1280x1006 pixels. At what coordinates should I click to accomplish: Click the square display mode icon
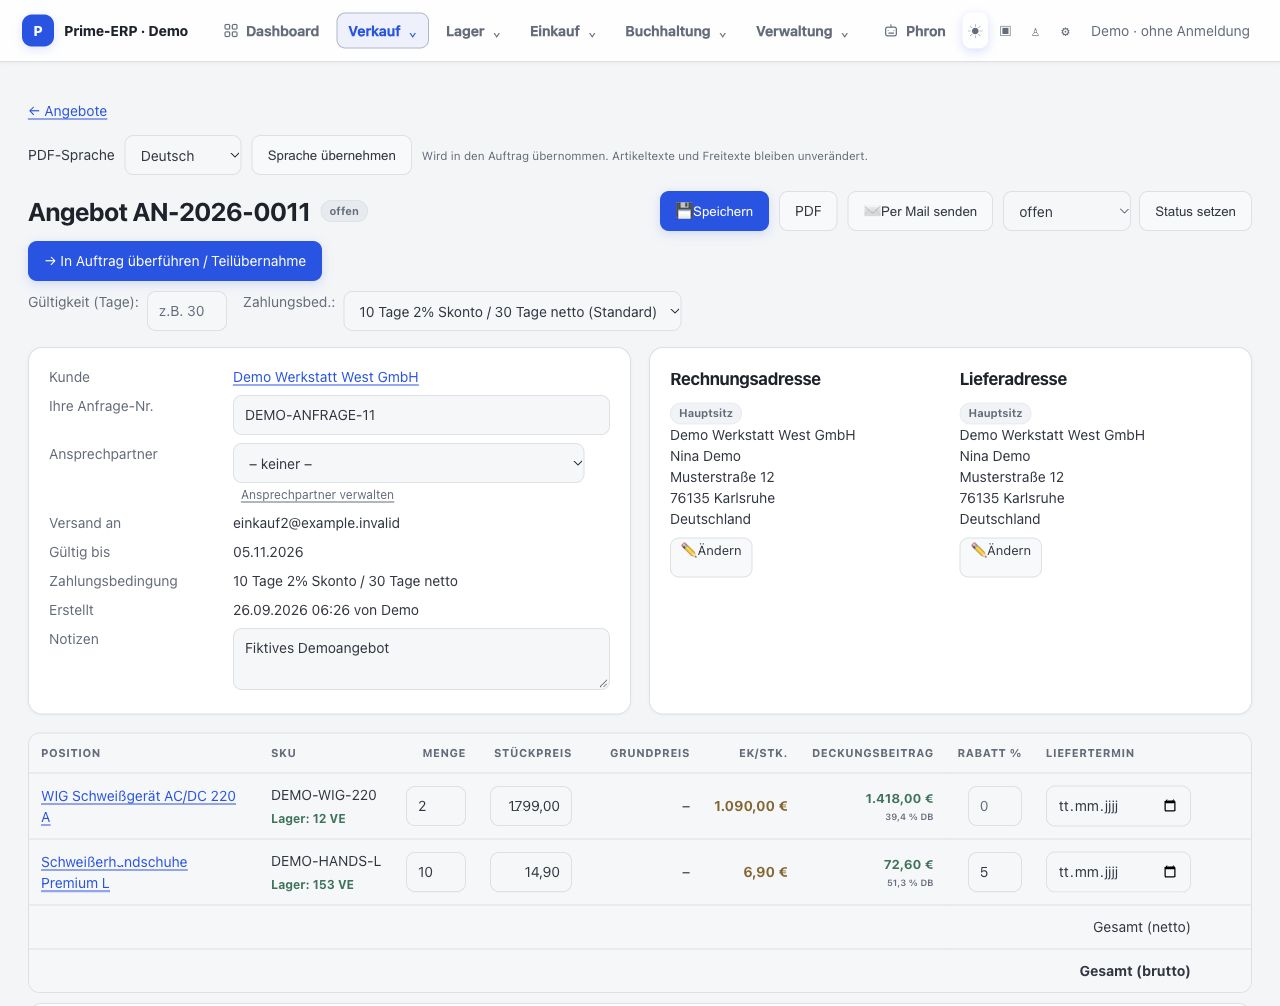(1005, 31)
